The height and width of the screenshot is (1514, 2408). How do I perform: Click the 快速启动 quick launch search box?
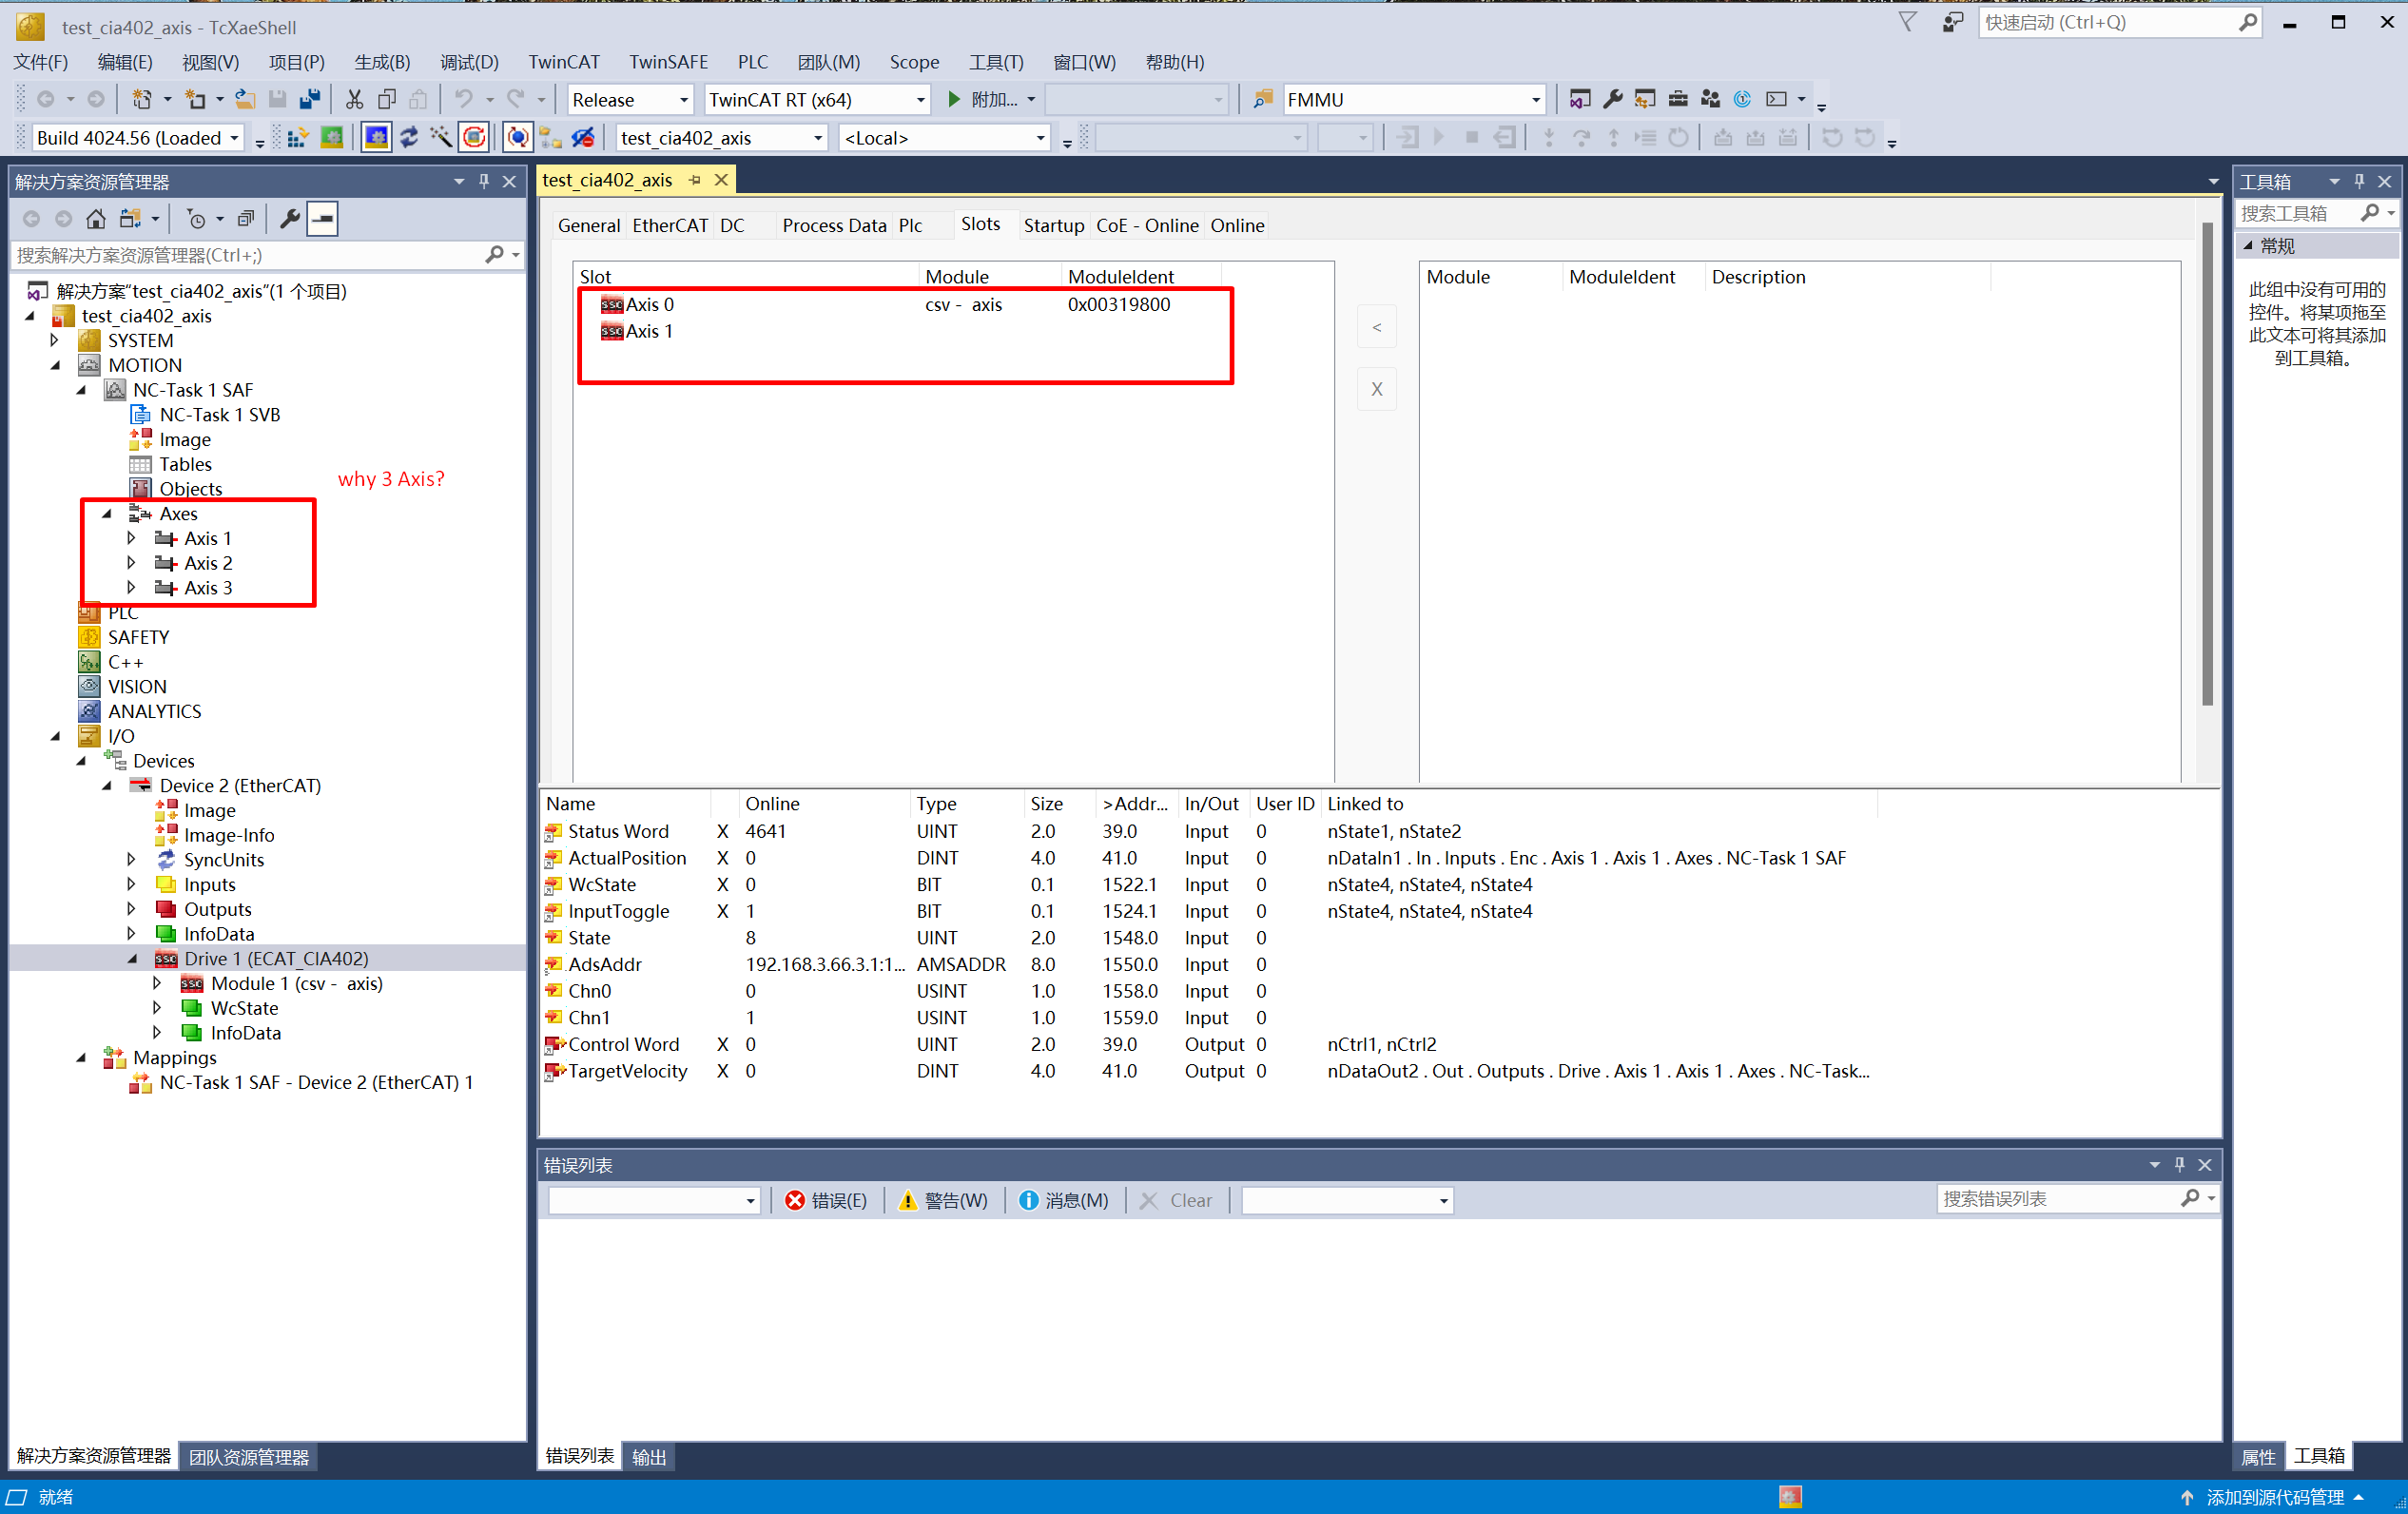click(x=2118, y=22)
